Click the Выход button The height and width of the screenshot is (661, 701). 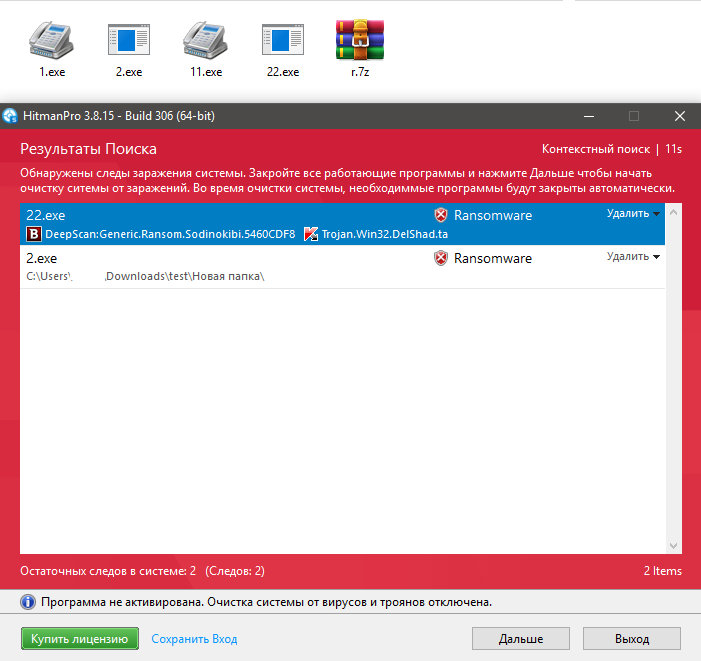[632, 639]
